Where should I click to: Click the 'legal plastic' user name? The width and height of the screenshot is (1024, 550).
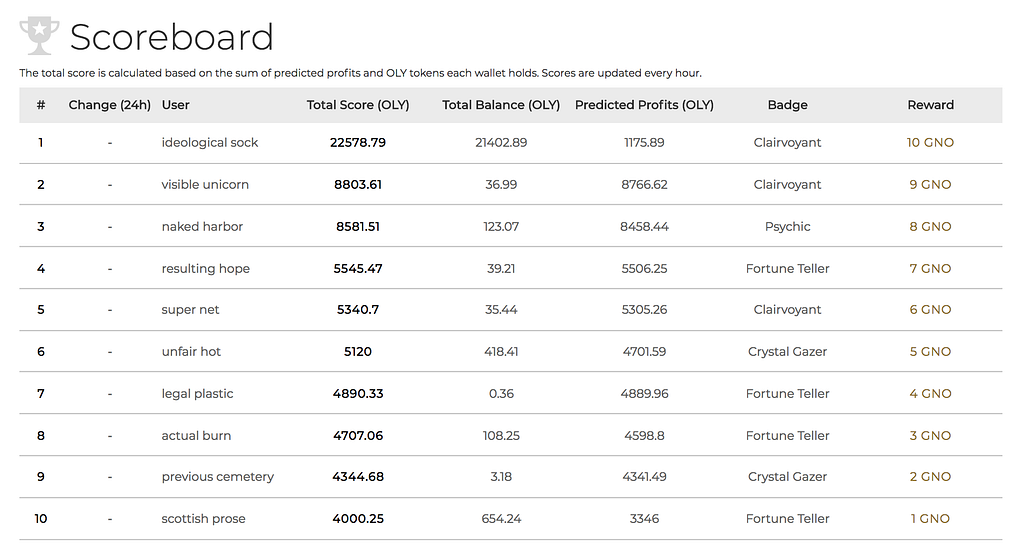[197, 394]
